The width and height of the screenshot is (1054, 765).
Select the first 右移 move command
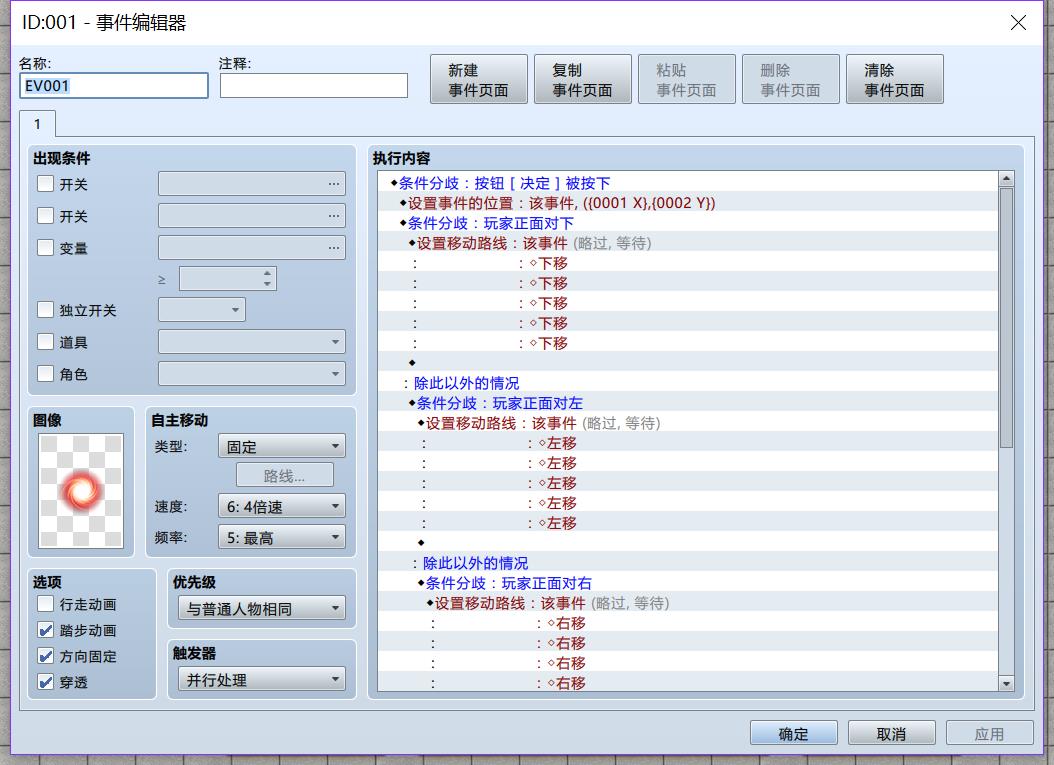tap(688, 624)
